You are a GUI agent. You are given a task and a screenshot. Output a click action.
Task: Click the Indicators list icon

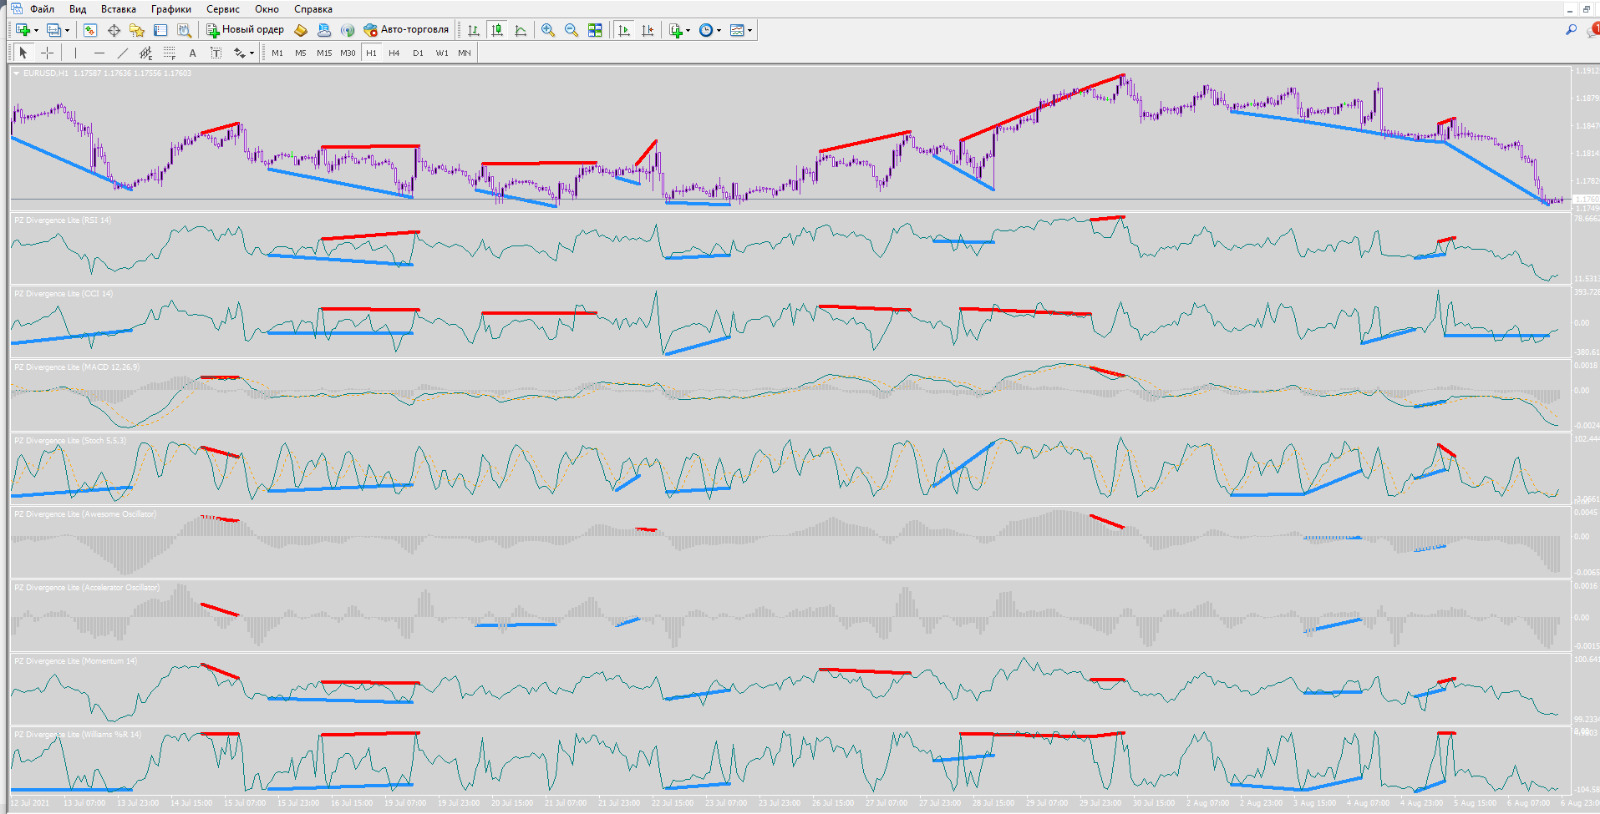pyautogui.click(x=676, y=30)
